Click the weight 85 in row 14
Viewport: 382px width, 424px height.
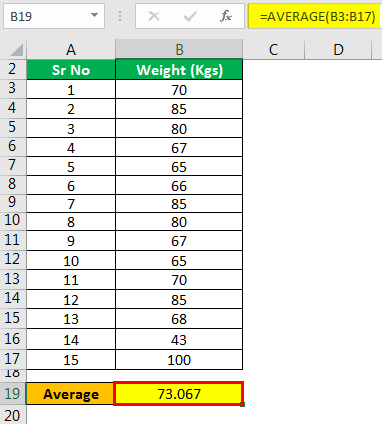[179, 299]
